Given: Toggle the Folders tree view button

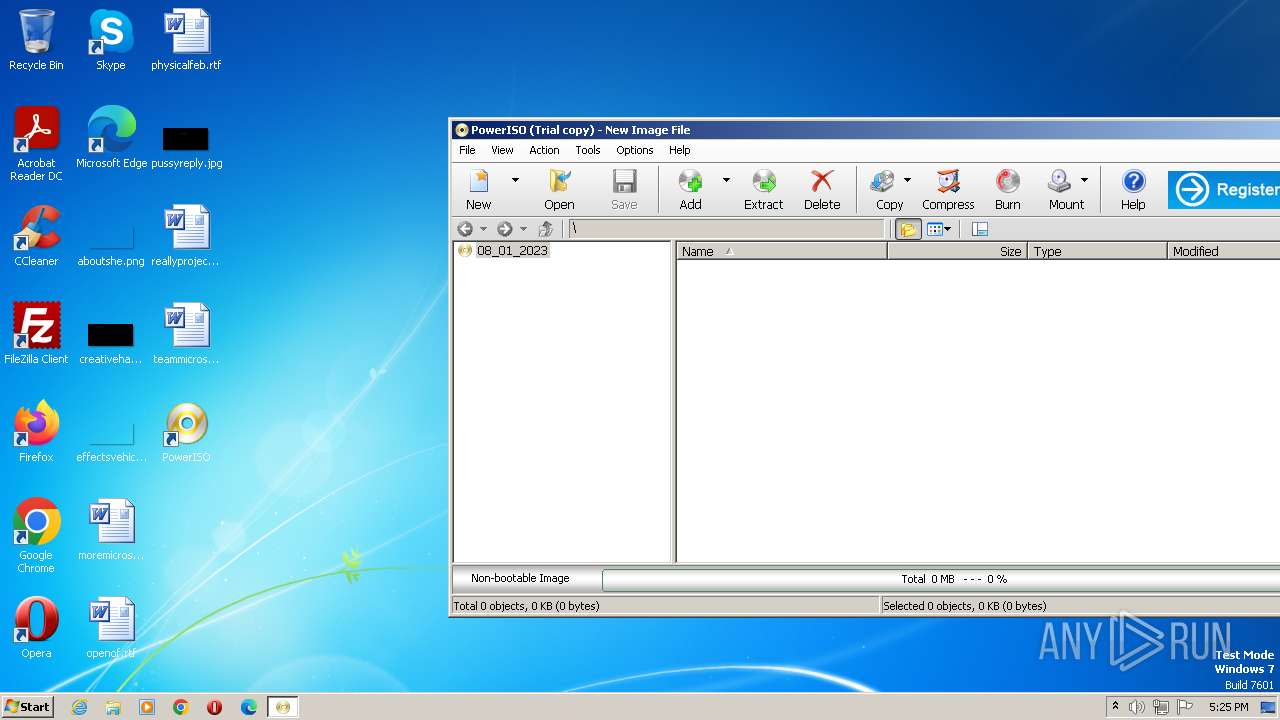Looking at the screenshot, I should 908,229.
